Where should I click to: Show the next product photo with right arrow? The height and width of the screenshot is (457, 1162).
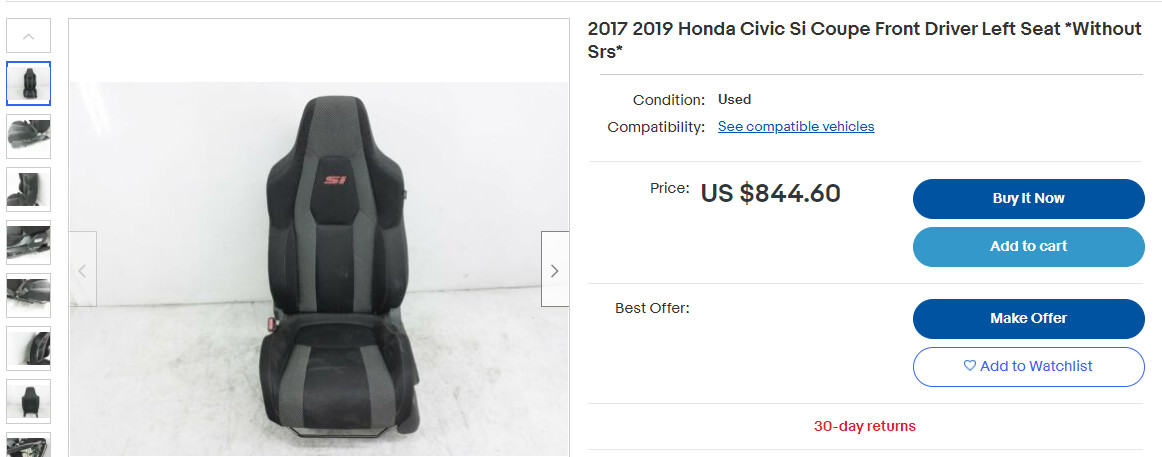point(555,269)
